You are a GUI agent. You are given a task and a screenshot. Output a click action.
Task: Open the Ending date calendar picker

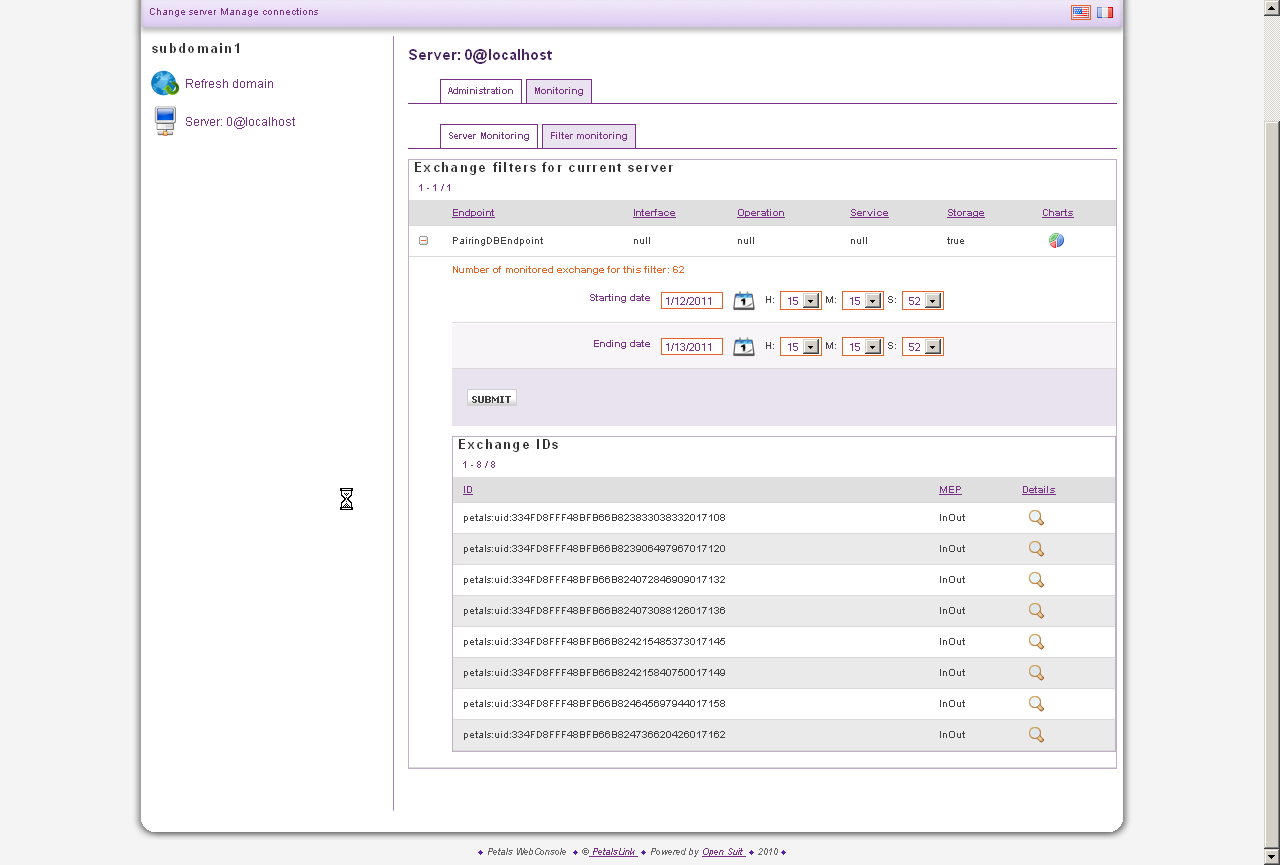743,347
